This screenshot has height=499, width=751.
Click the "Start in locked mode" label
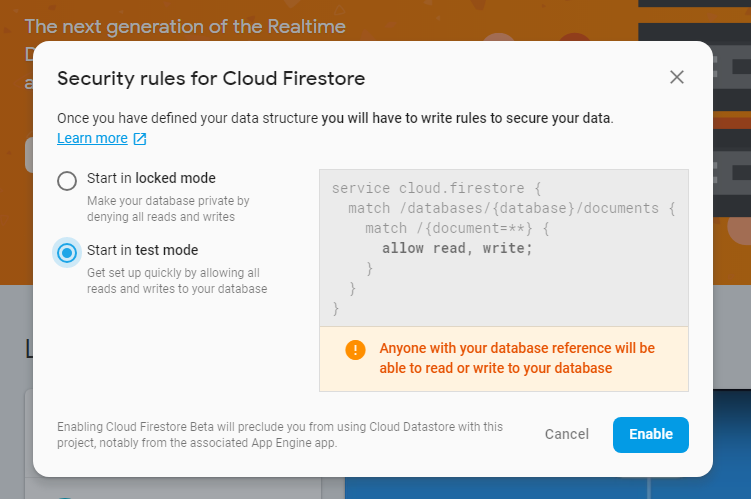tap(151, 178)
